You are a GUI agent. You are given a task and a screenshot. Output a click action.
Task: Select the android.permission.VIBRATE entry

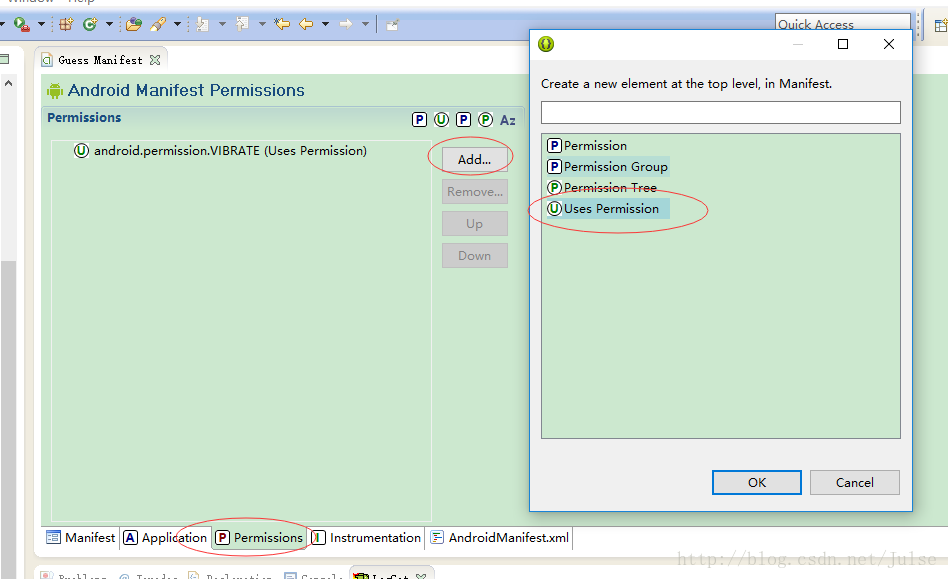[x=220, y=150]
